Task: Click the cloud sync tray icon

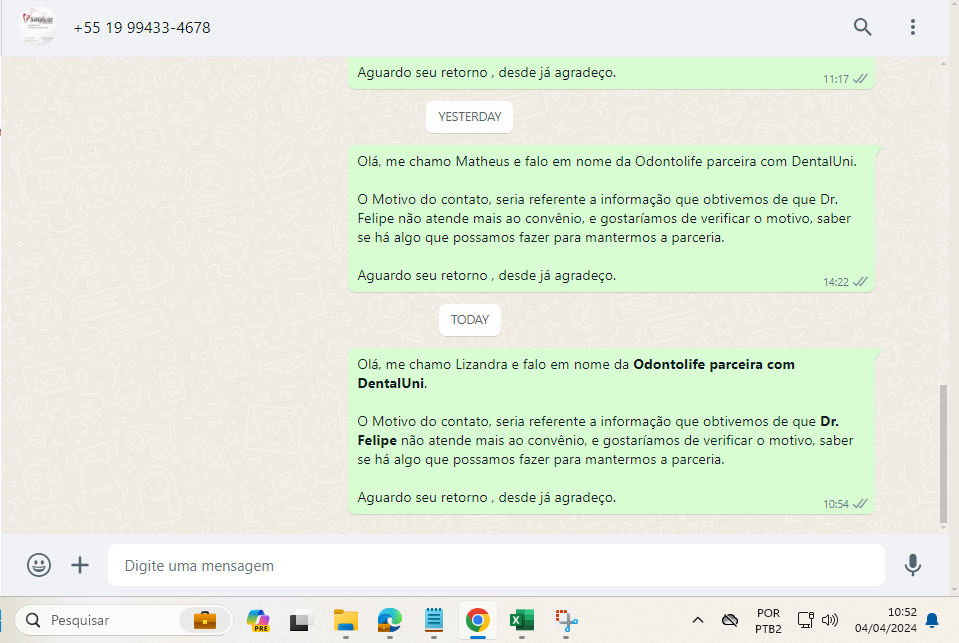Action: pyautogui.click(x=730, y=620)
